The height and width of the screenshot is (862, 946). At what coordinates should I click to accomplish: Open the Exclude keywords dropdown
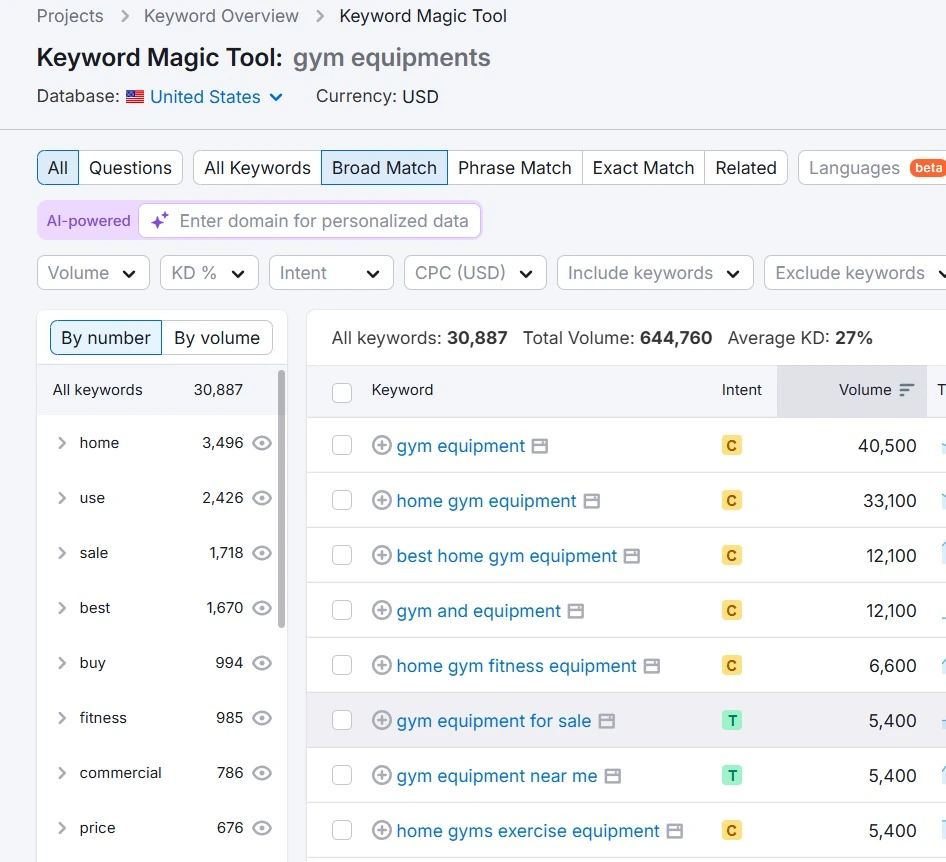click(x=855, y=273)
